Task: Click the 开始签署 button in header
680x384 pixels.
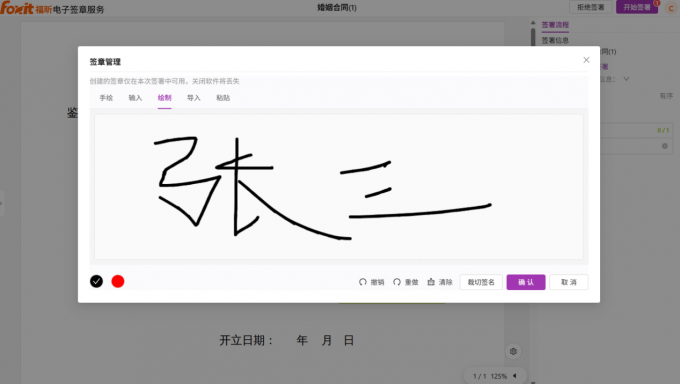Action: (637, 7)
